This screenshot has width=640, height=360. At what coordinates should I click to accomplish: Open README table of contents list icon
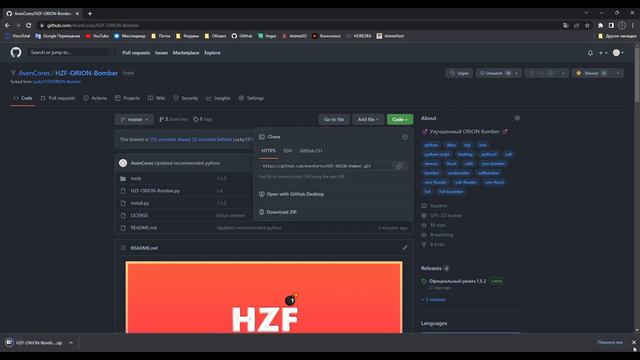pyautogui.click(x=123, y=248)
